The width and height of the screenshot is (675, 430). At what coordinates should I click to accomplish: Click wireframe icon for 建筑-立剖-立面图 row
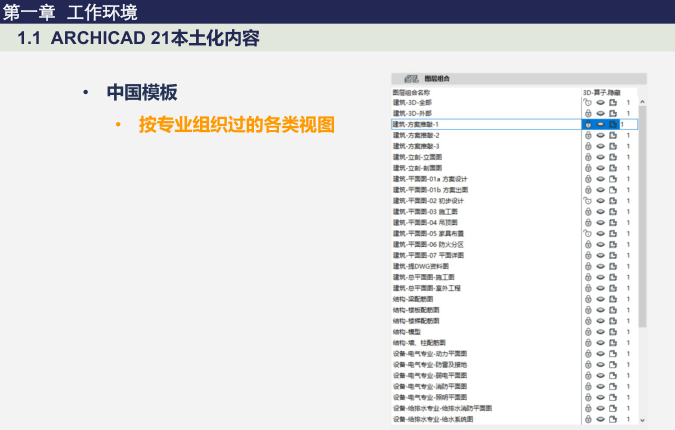[613, 157]
